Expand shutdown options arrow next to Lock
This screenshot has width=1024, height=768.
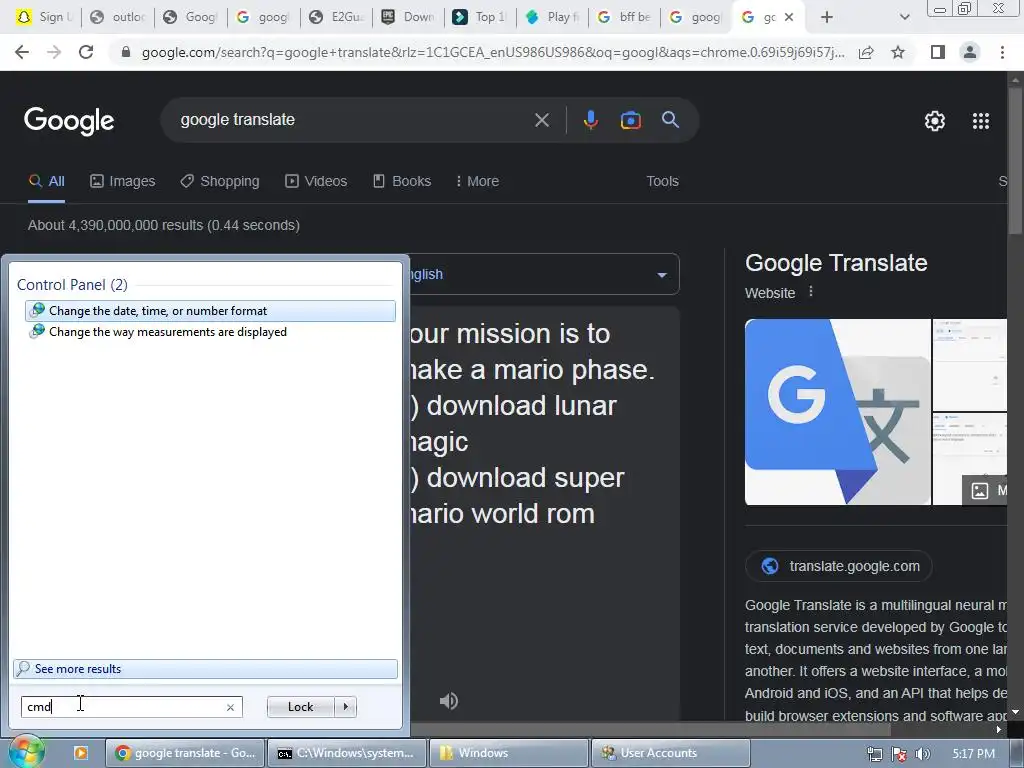pos(345,707)
